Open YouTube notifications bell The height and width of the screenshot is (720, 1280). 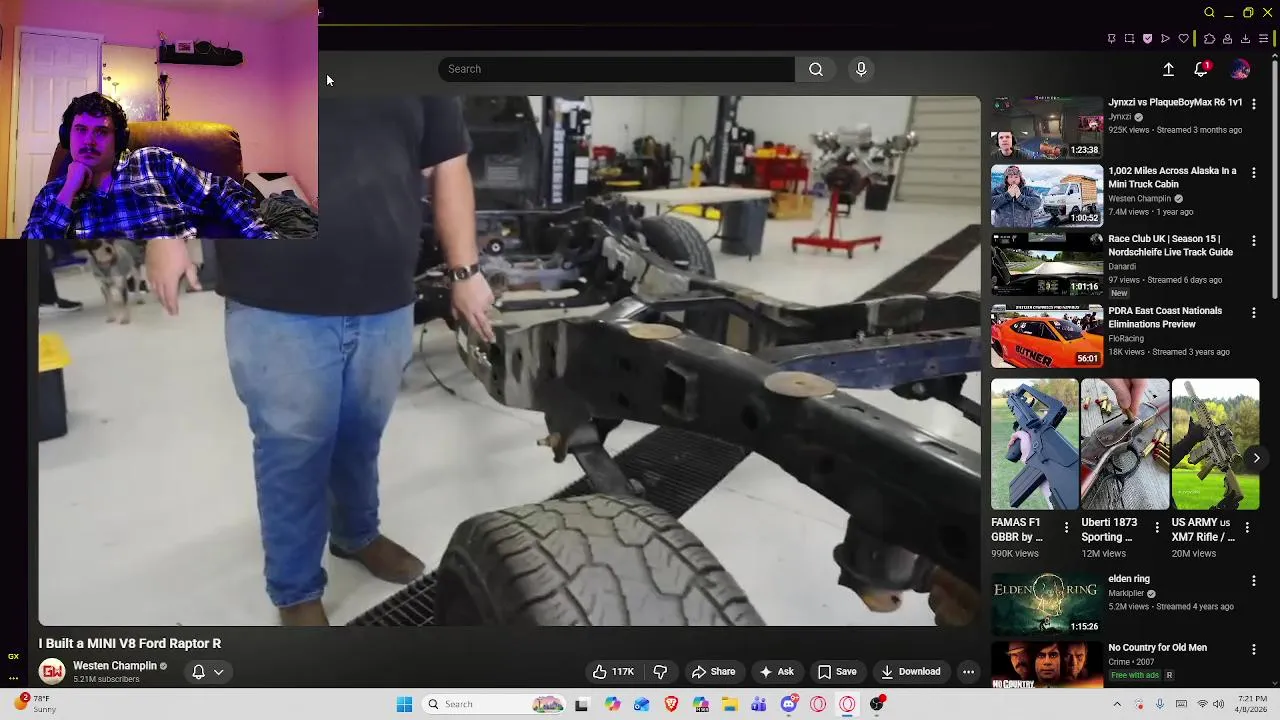click(x=1201, y=69)
